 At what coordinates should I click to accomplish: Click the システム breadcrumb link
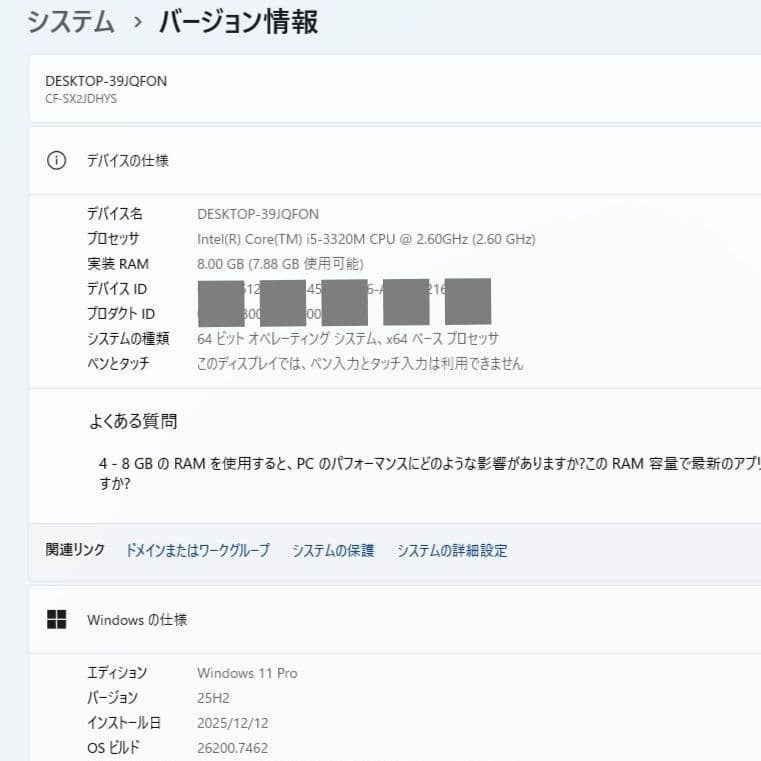click(70, 22)
